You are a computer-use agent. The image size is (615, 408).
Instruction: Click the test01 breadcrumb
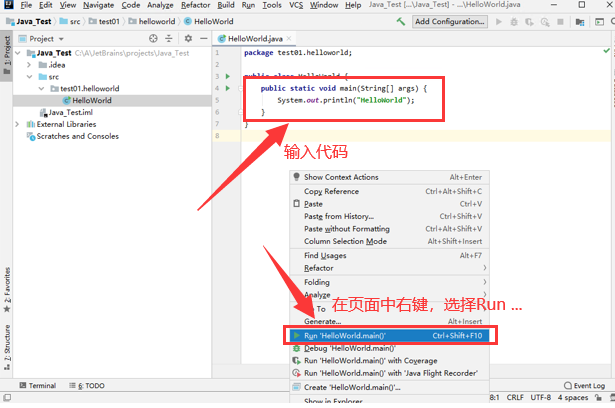click(104, 22)
